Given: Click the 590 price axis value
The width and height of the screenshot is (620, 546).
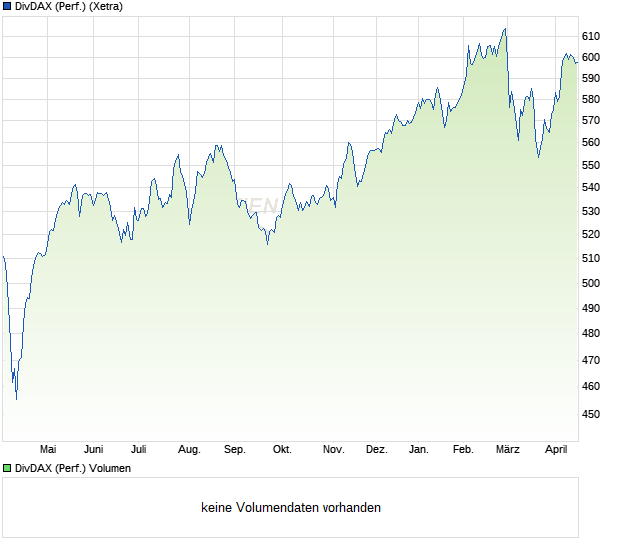Looking at the screenshot, I should pos(591,78).
